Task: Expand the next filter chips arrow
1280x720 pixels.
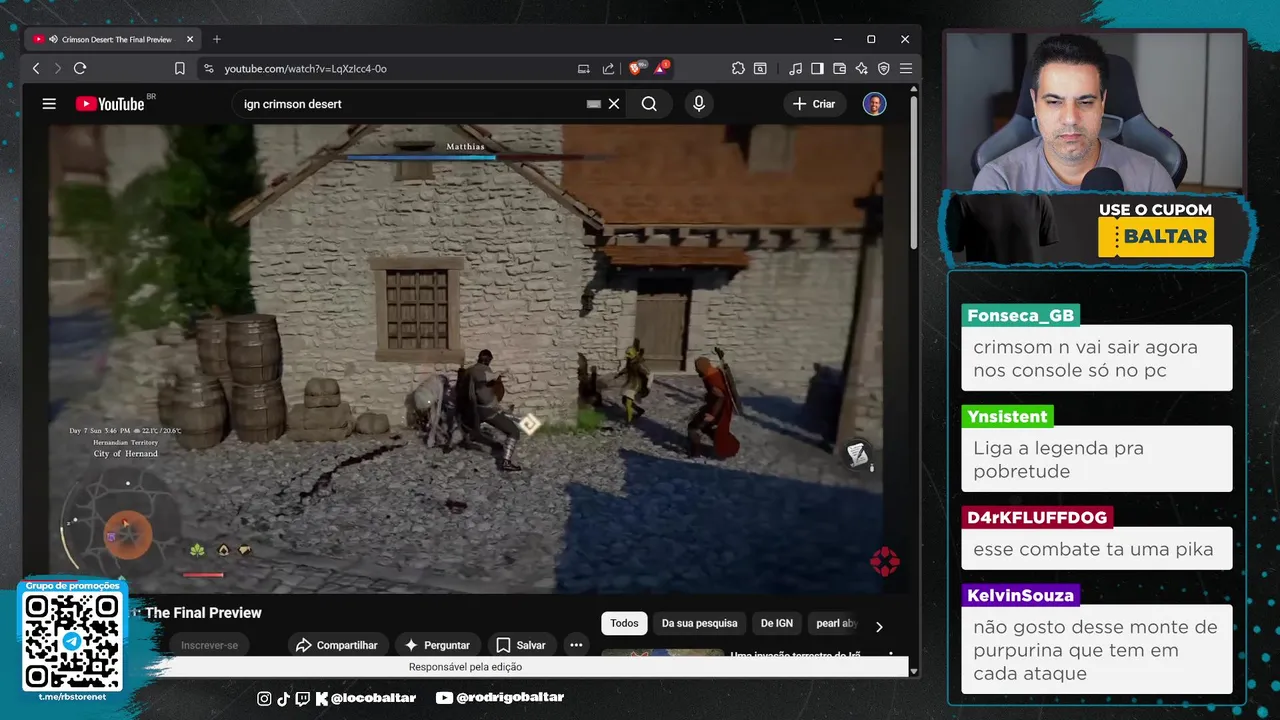Action: point(879,627)
